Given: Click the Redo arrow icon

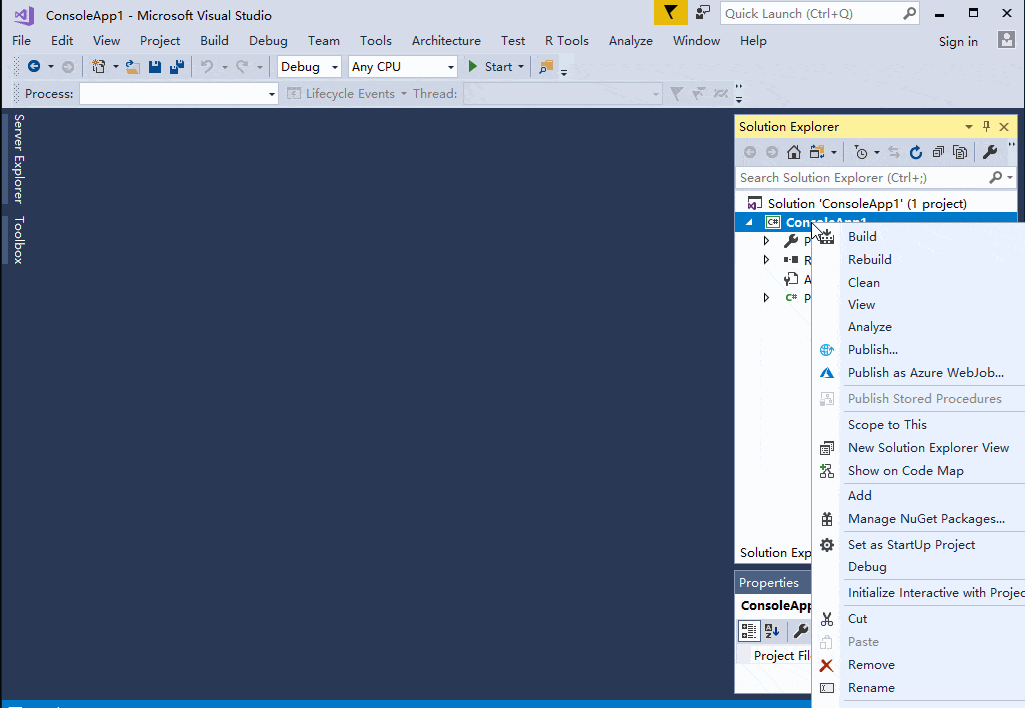Looking at the screenshot, I should click(x=243, y=66).
